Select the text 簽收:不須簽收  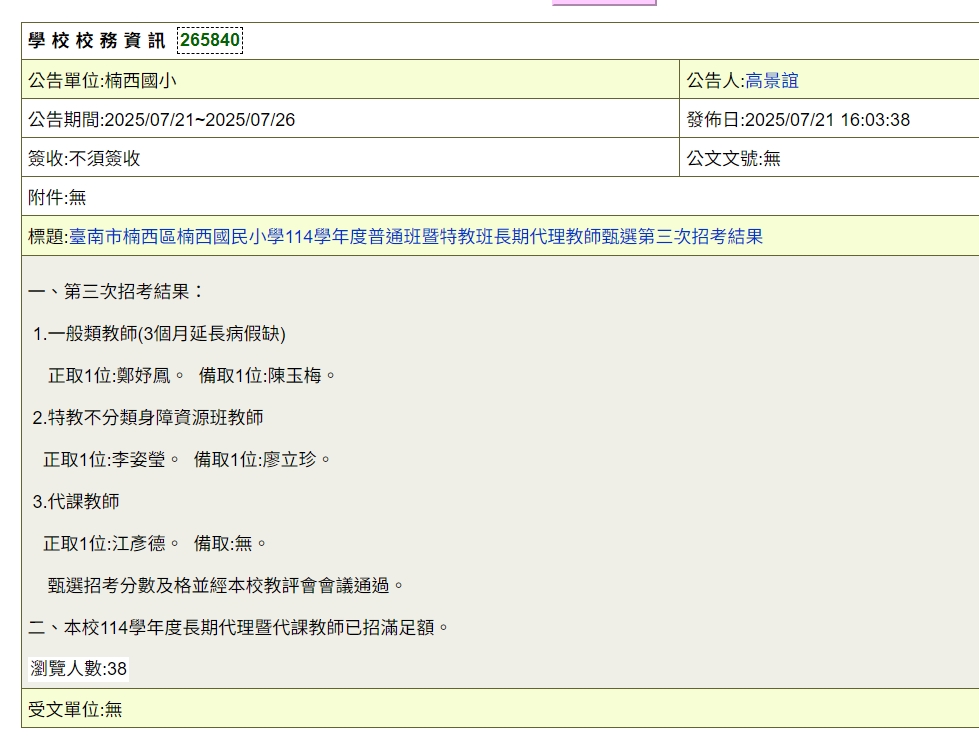coord(84,159)
